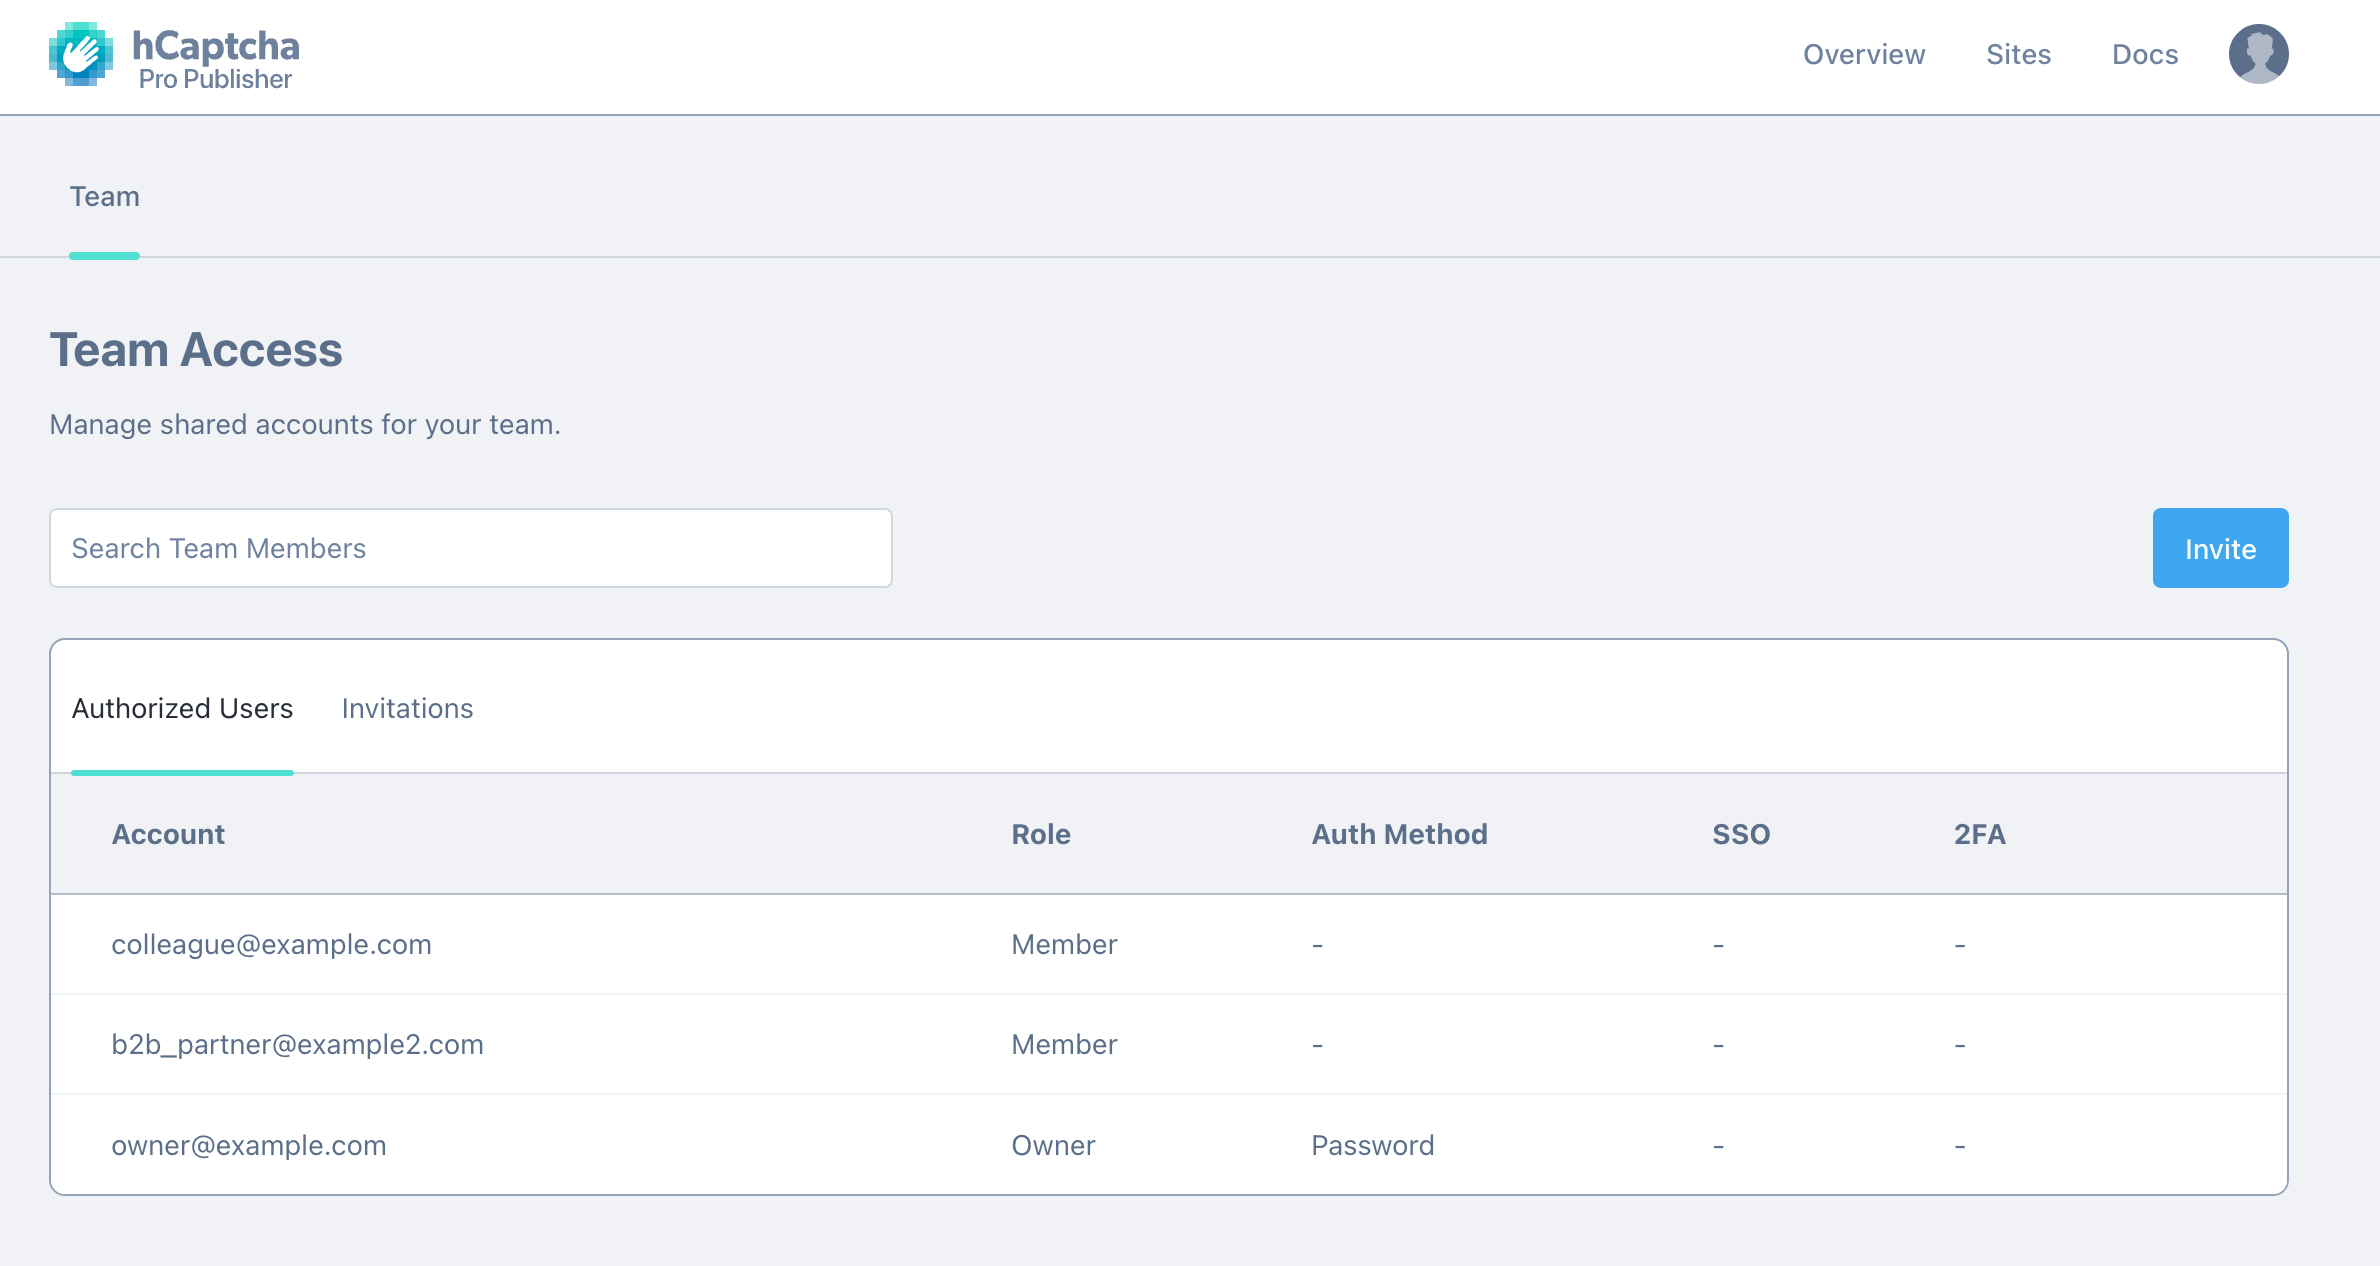This screenshot has width=2380, height=1266.
Task: Click the SSO column header
Action: coord(1740,834)
